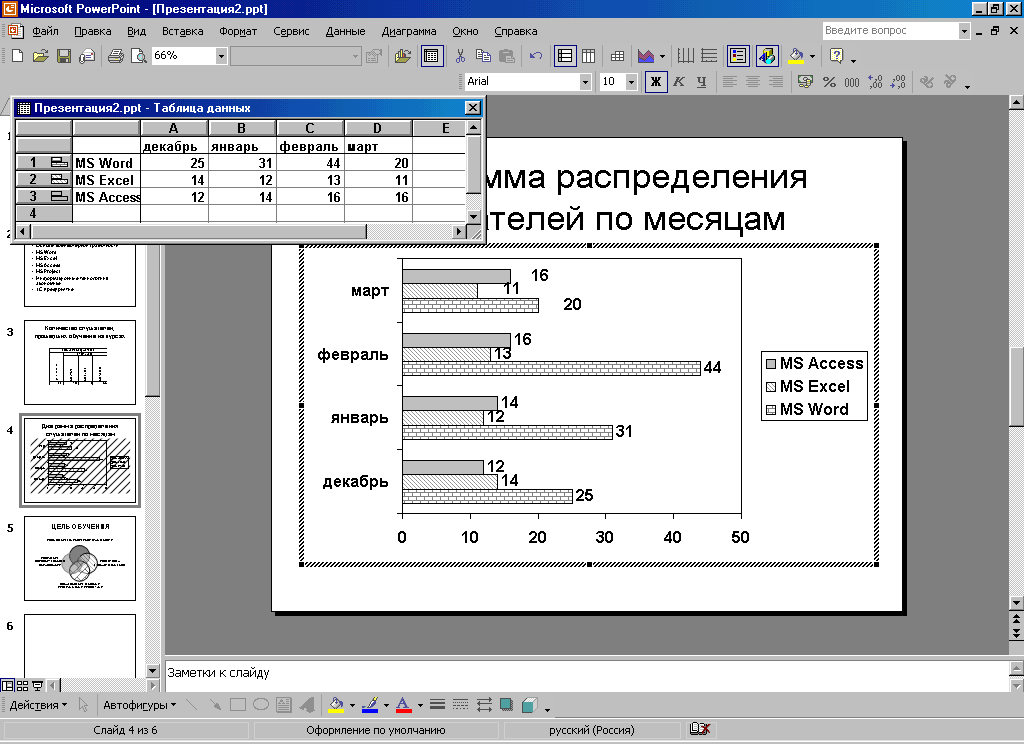Click the Fill Color bucket in top toolbar
The width and height of the screenshot is (1024, 744).
point(795,56)
